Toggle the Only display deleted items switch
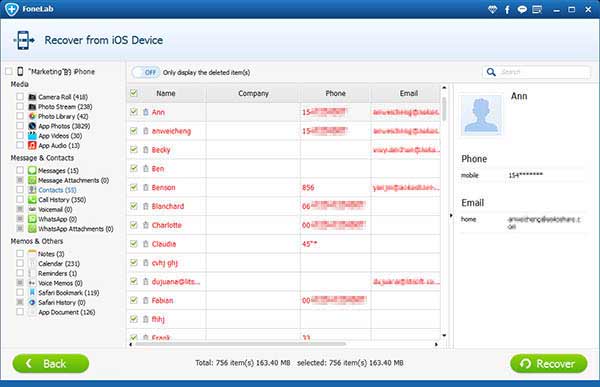 [x=146, y=72]
